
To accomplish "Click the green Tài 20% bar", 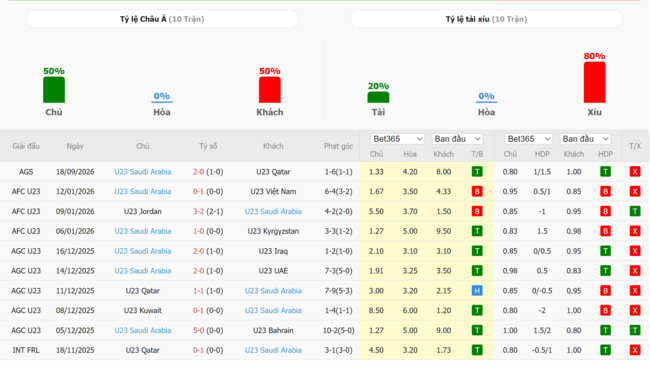I will pos(378,97).
